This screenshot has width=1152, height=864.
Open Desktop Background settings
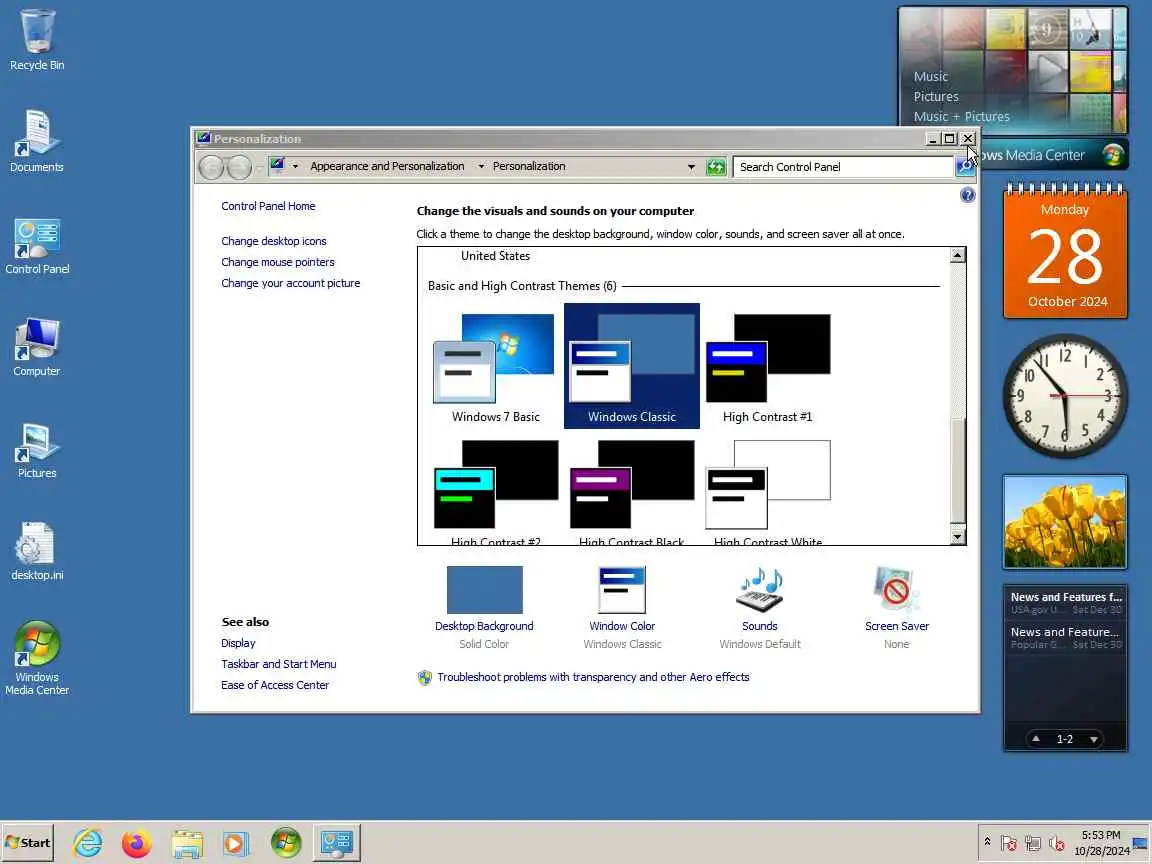[484, 608]
